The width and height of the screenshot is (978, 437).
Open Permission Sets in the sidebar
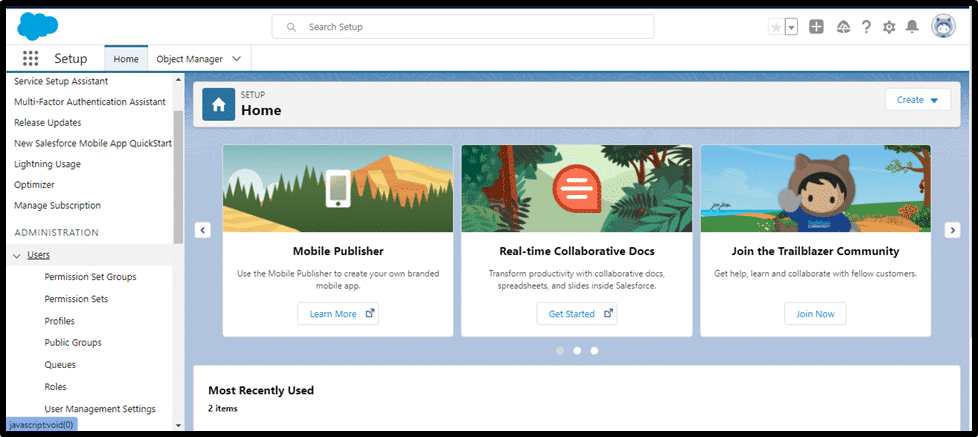[x=76, y=299]
